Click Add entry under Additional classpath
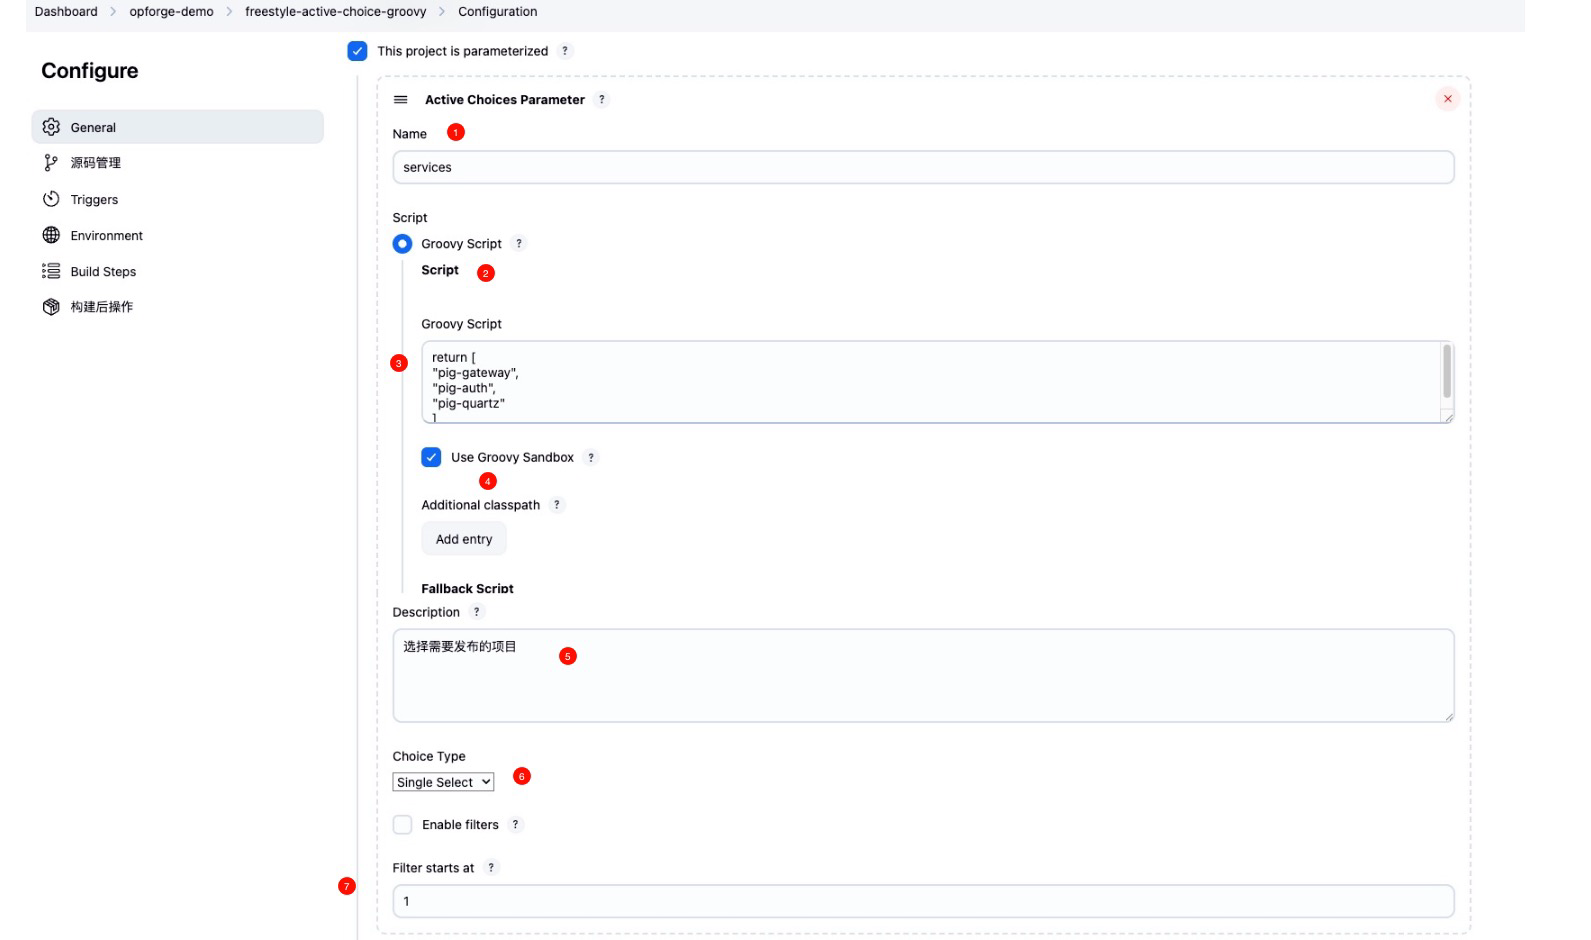Image resolution: width=1591 pixels, height=940 pixels. coord(464,539)
